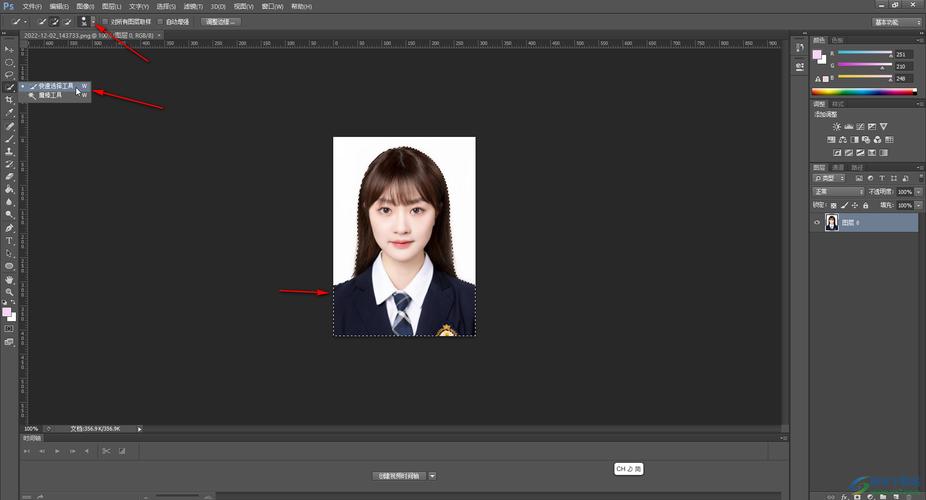926x500 pixels.
Task: Click 创建视频时间轴 button
Action: 399,476
